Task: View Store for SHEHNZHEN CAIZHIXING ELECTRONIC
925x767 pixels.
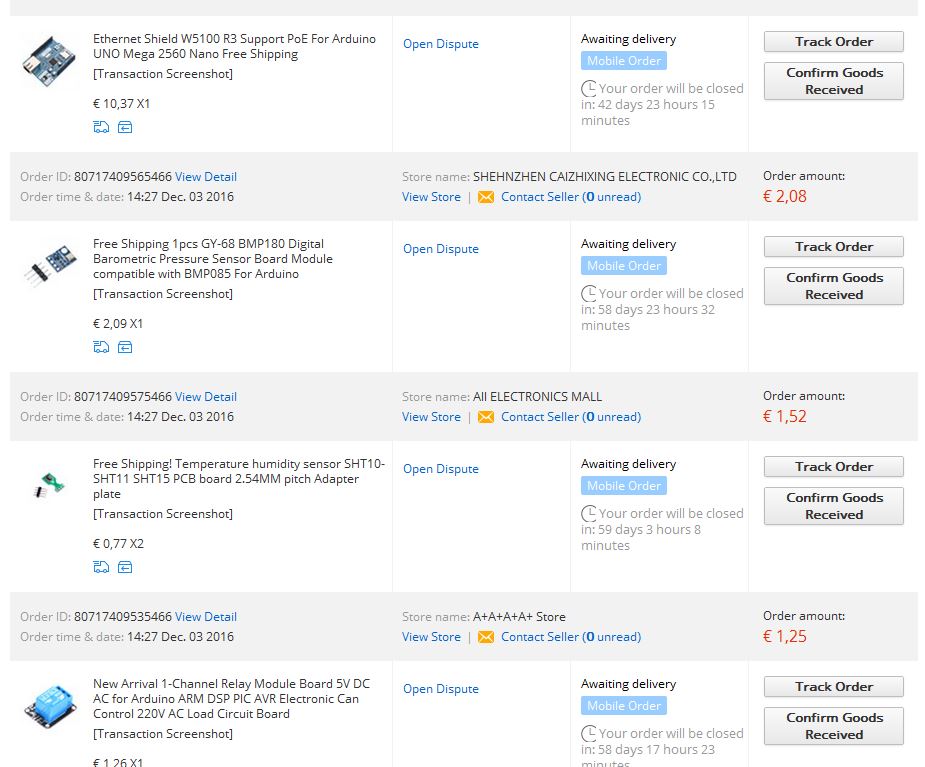Action: coord(431,197)
